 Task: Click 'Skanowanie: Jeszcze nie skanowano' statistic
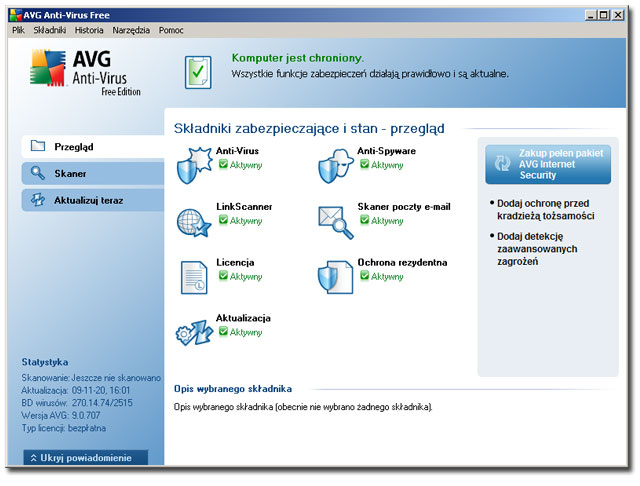(x=91, y=378)
